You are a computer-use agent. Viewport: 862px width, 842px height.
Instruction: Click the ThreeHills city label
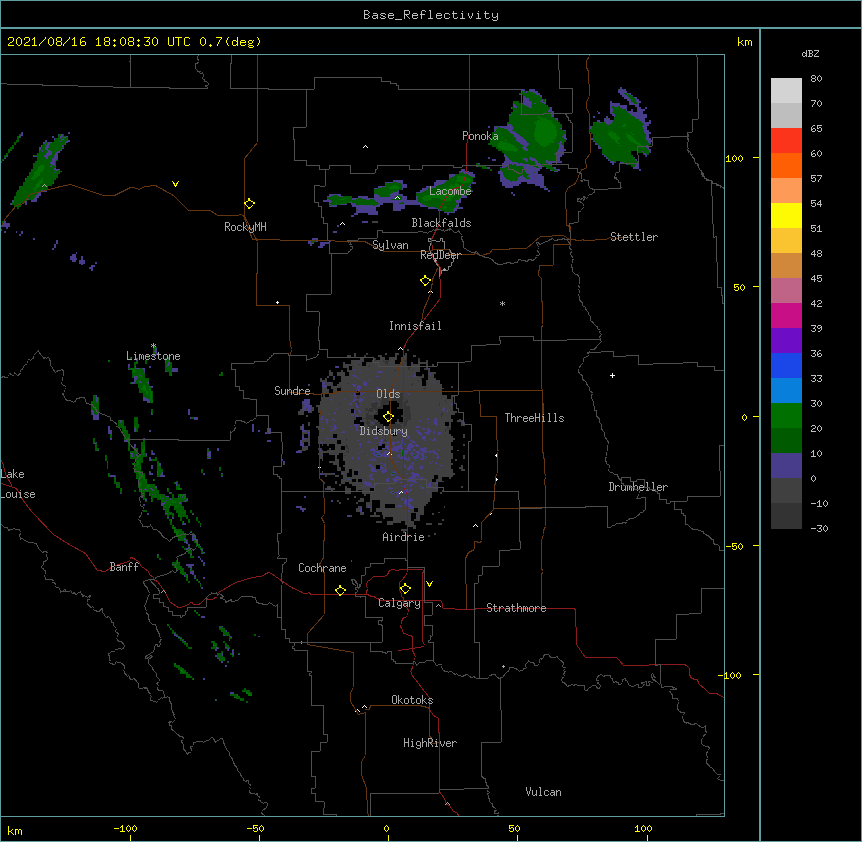(x=534, y=418)
